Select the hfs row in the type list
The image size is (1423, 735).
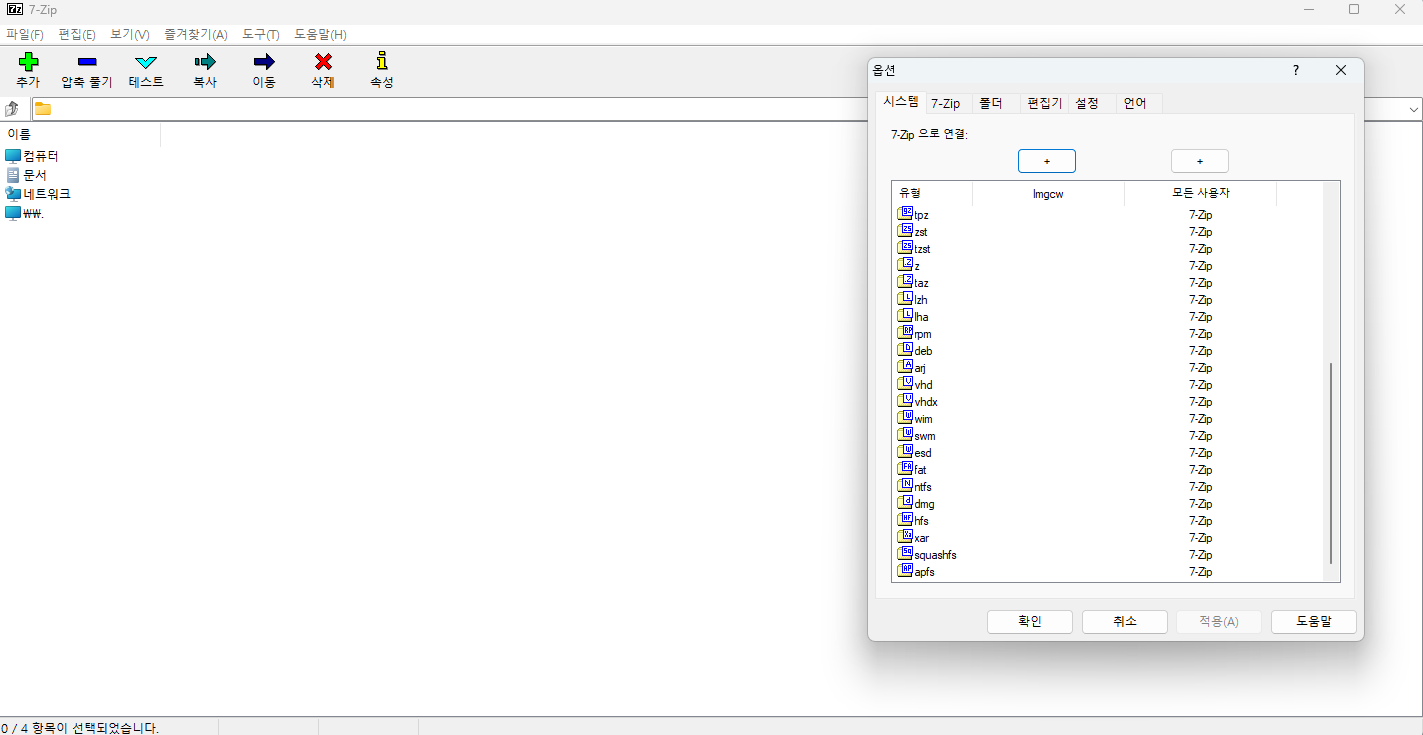tap(1108, 521)
